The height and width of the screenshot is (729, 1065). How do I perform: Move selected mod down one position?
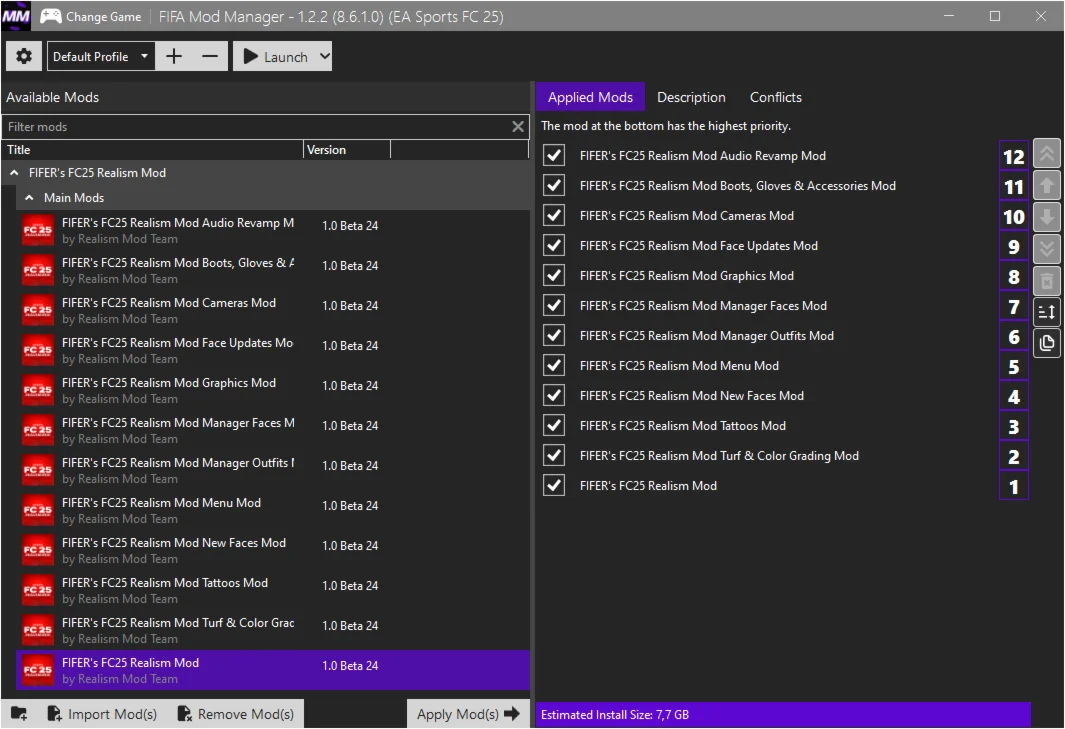(x=1047, y=217)
